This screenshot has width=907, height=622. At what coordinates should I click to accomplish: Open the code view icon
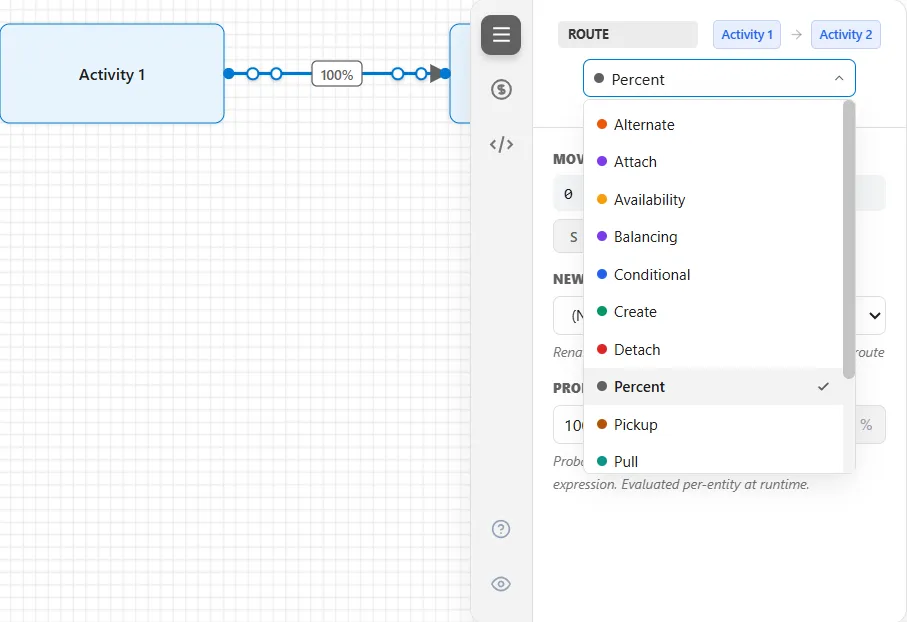(x=501, y=144)
